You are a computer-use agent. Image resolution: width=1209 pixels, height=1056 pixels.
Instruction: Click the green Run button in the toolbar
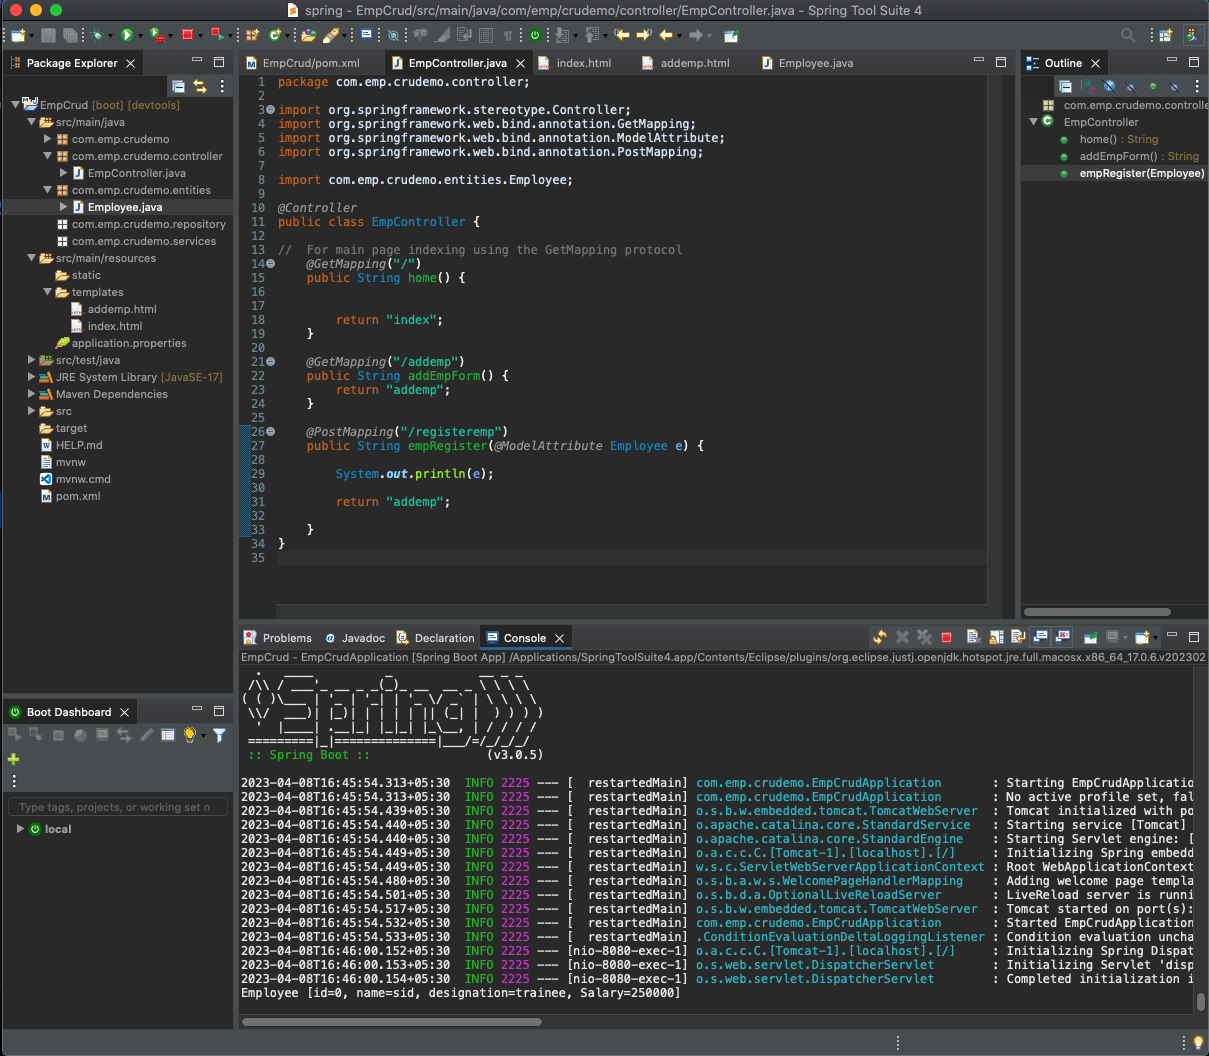click(x=127, y=35)
